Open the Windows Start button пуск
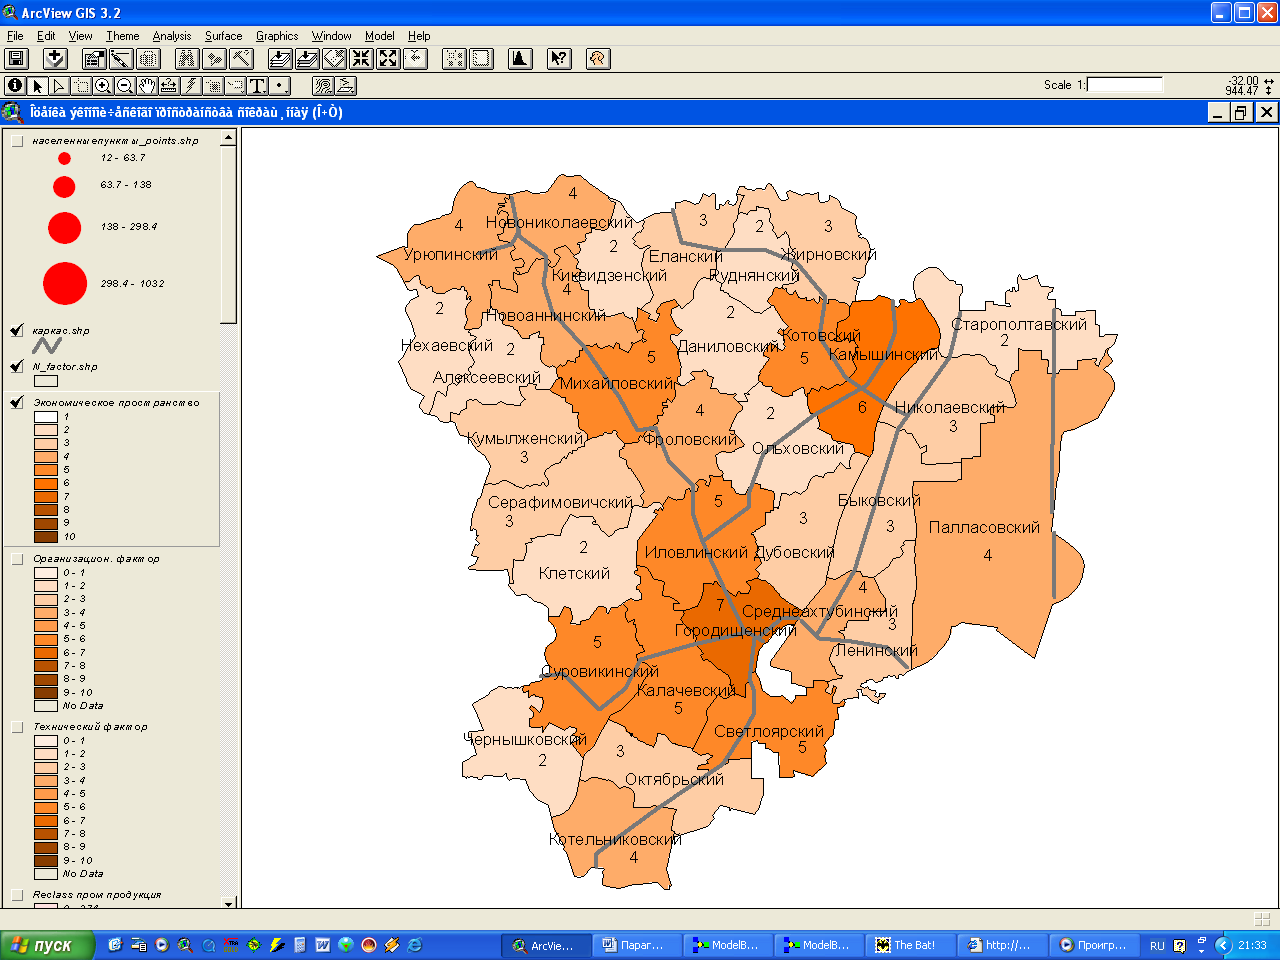The image size is (1280, 960). (47, 945)
